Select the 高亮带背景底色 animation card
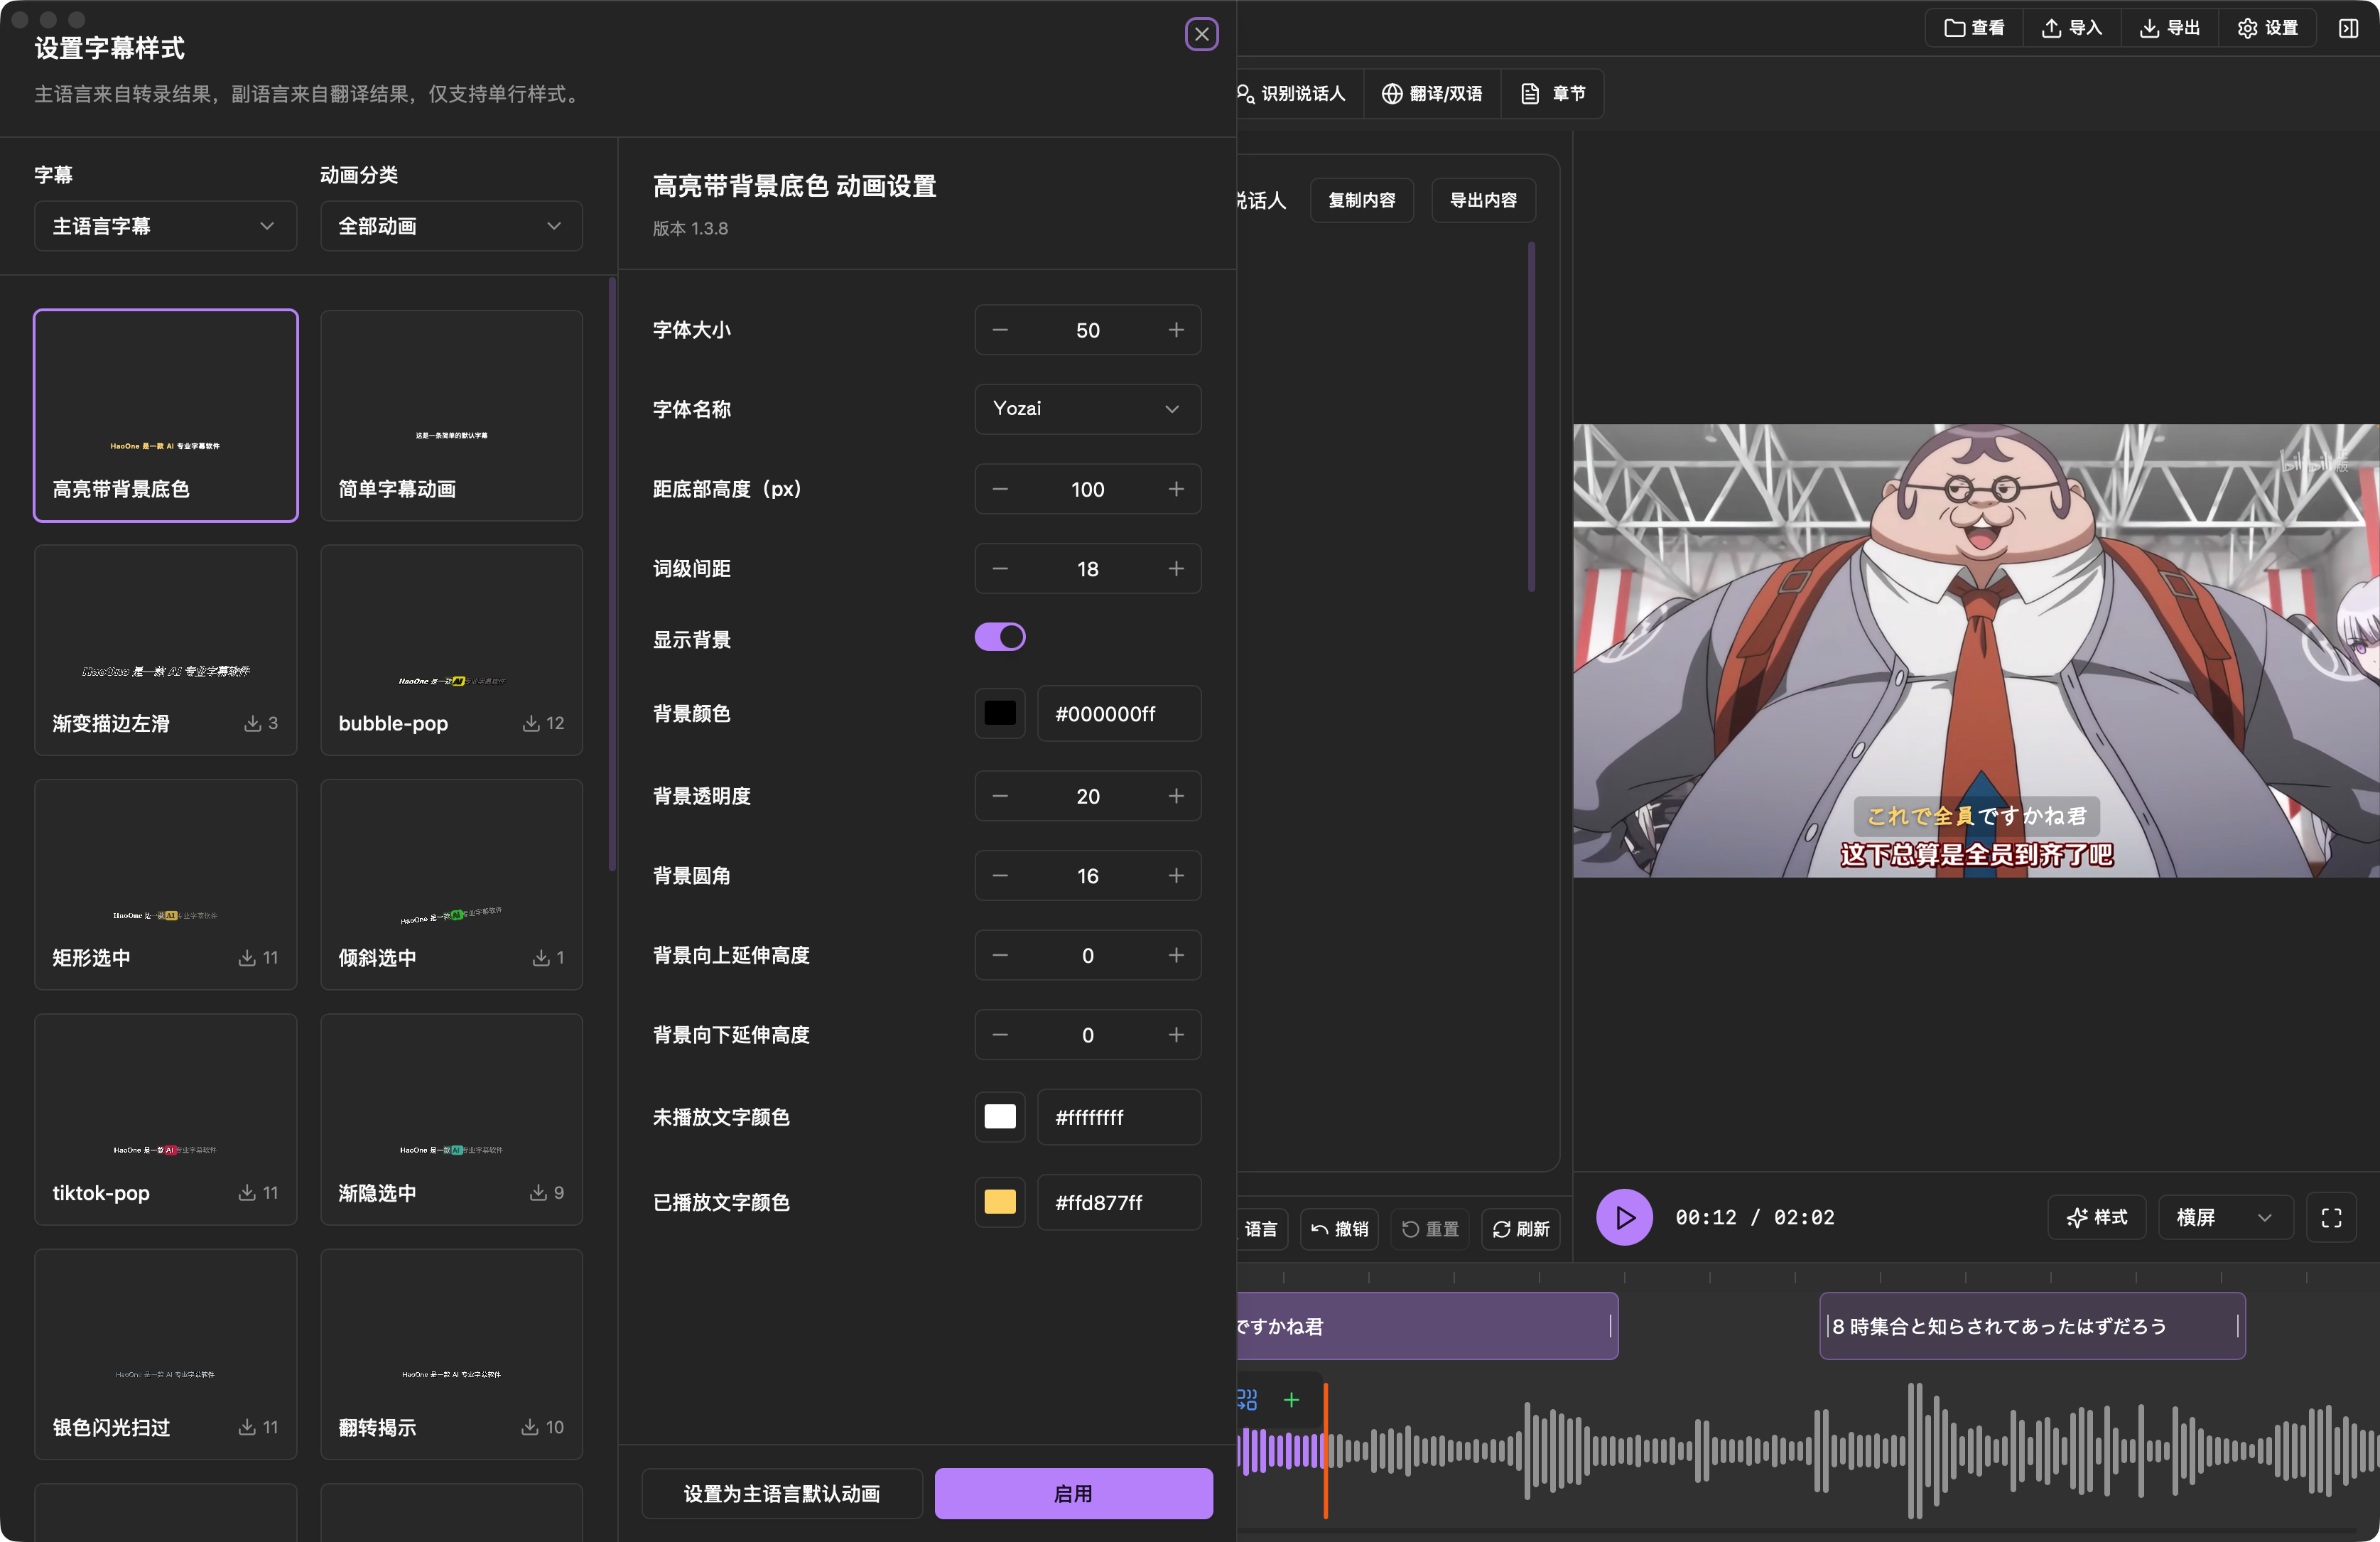This screenshot has width=2380, height=1542. coord(166,415)
